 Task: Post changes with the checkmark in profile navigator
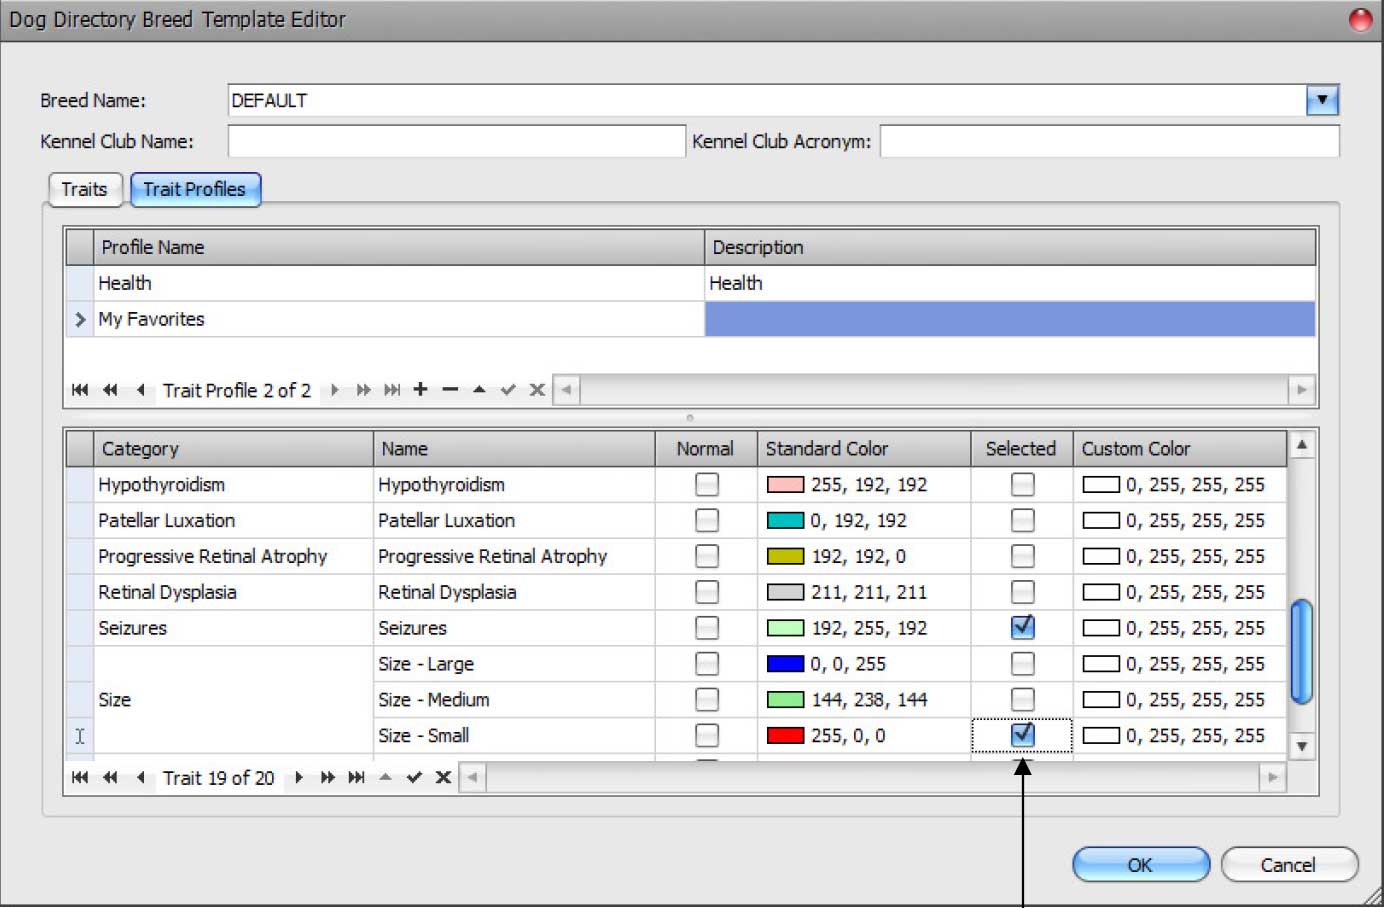[509, 390]
